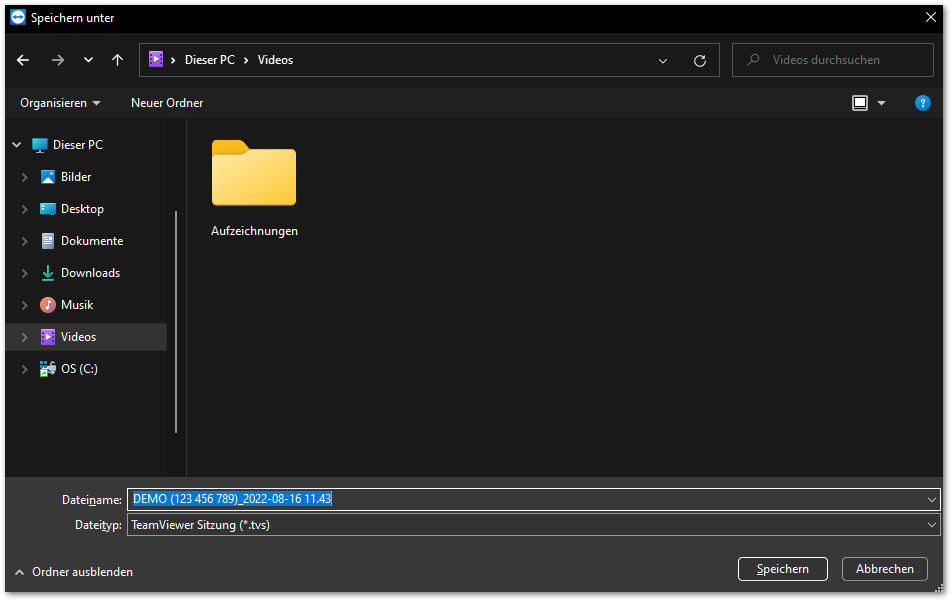The image size is (952, 601).
Task: Hide folders with 'Ordner ausblenden'
Action: coord(74,572)
